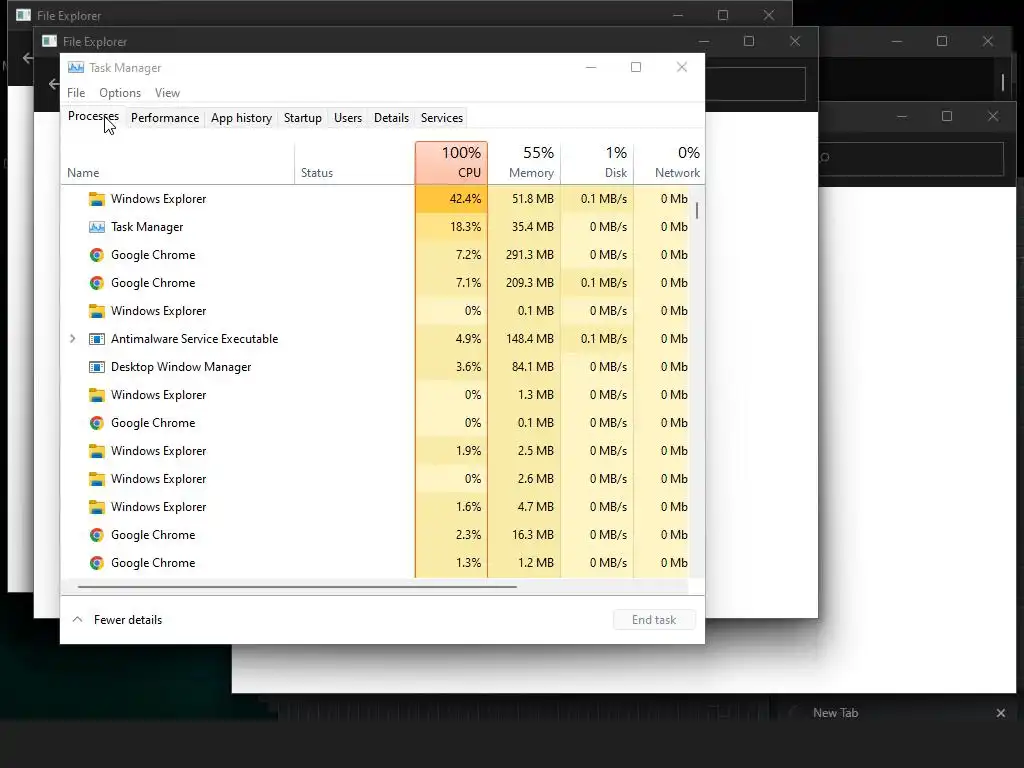The height and width of the screenshot is (768, 1024).
Task: Click the Chrome icon in the 1.2 MB row
Action: [97, 563]
